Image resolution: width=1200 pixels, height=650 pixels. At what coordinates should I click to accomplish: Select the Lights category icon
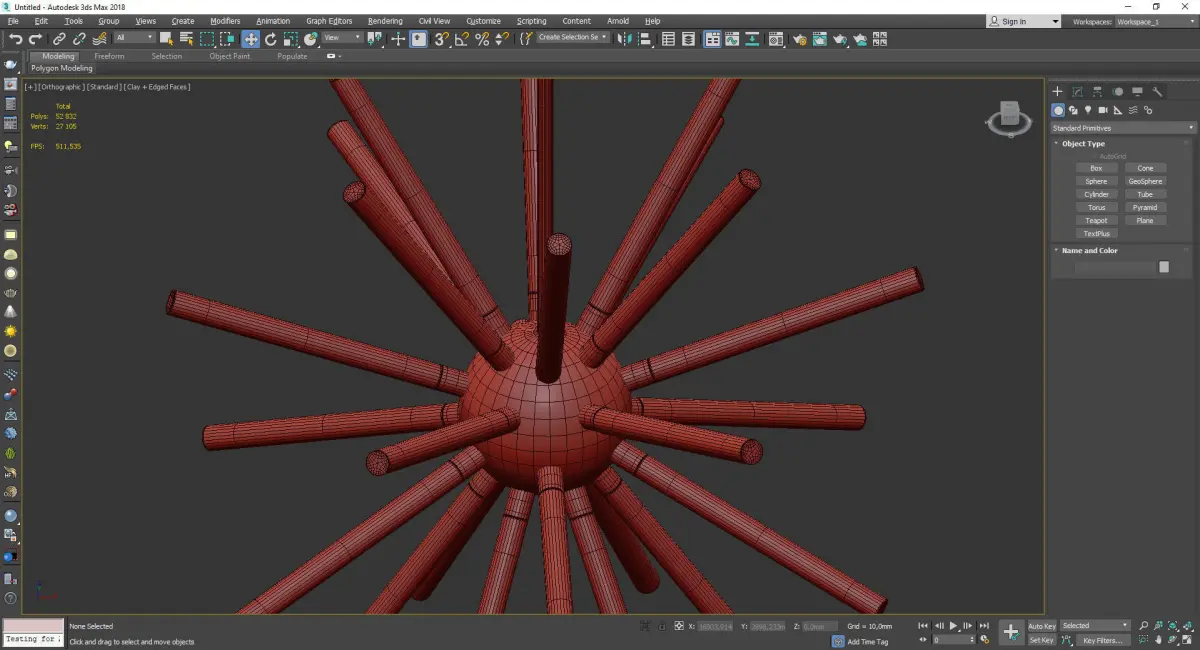pyautogui.click(x=1088, y=110)
